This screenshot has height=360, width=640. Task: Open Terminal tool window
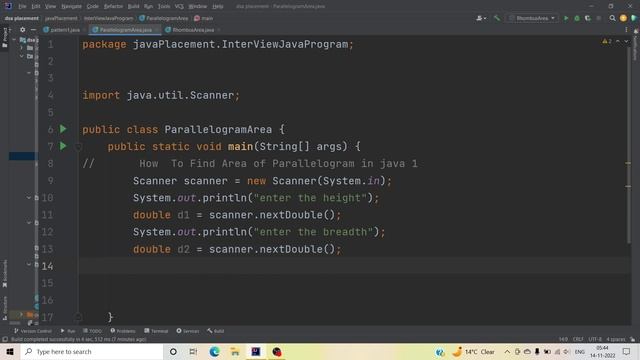(x=156, y=331)
